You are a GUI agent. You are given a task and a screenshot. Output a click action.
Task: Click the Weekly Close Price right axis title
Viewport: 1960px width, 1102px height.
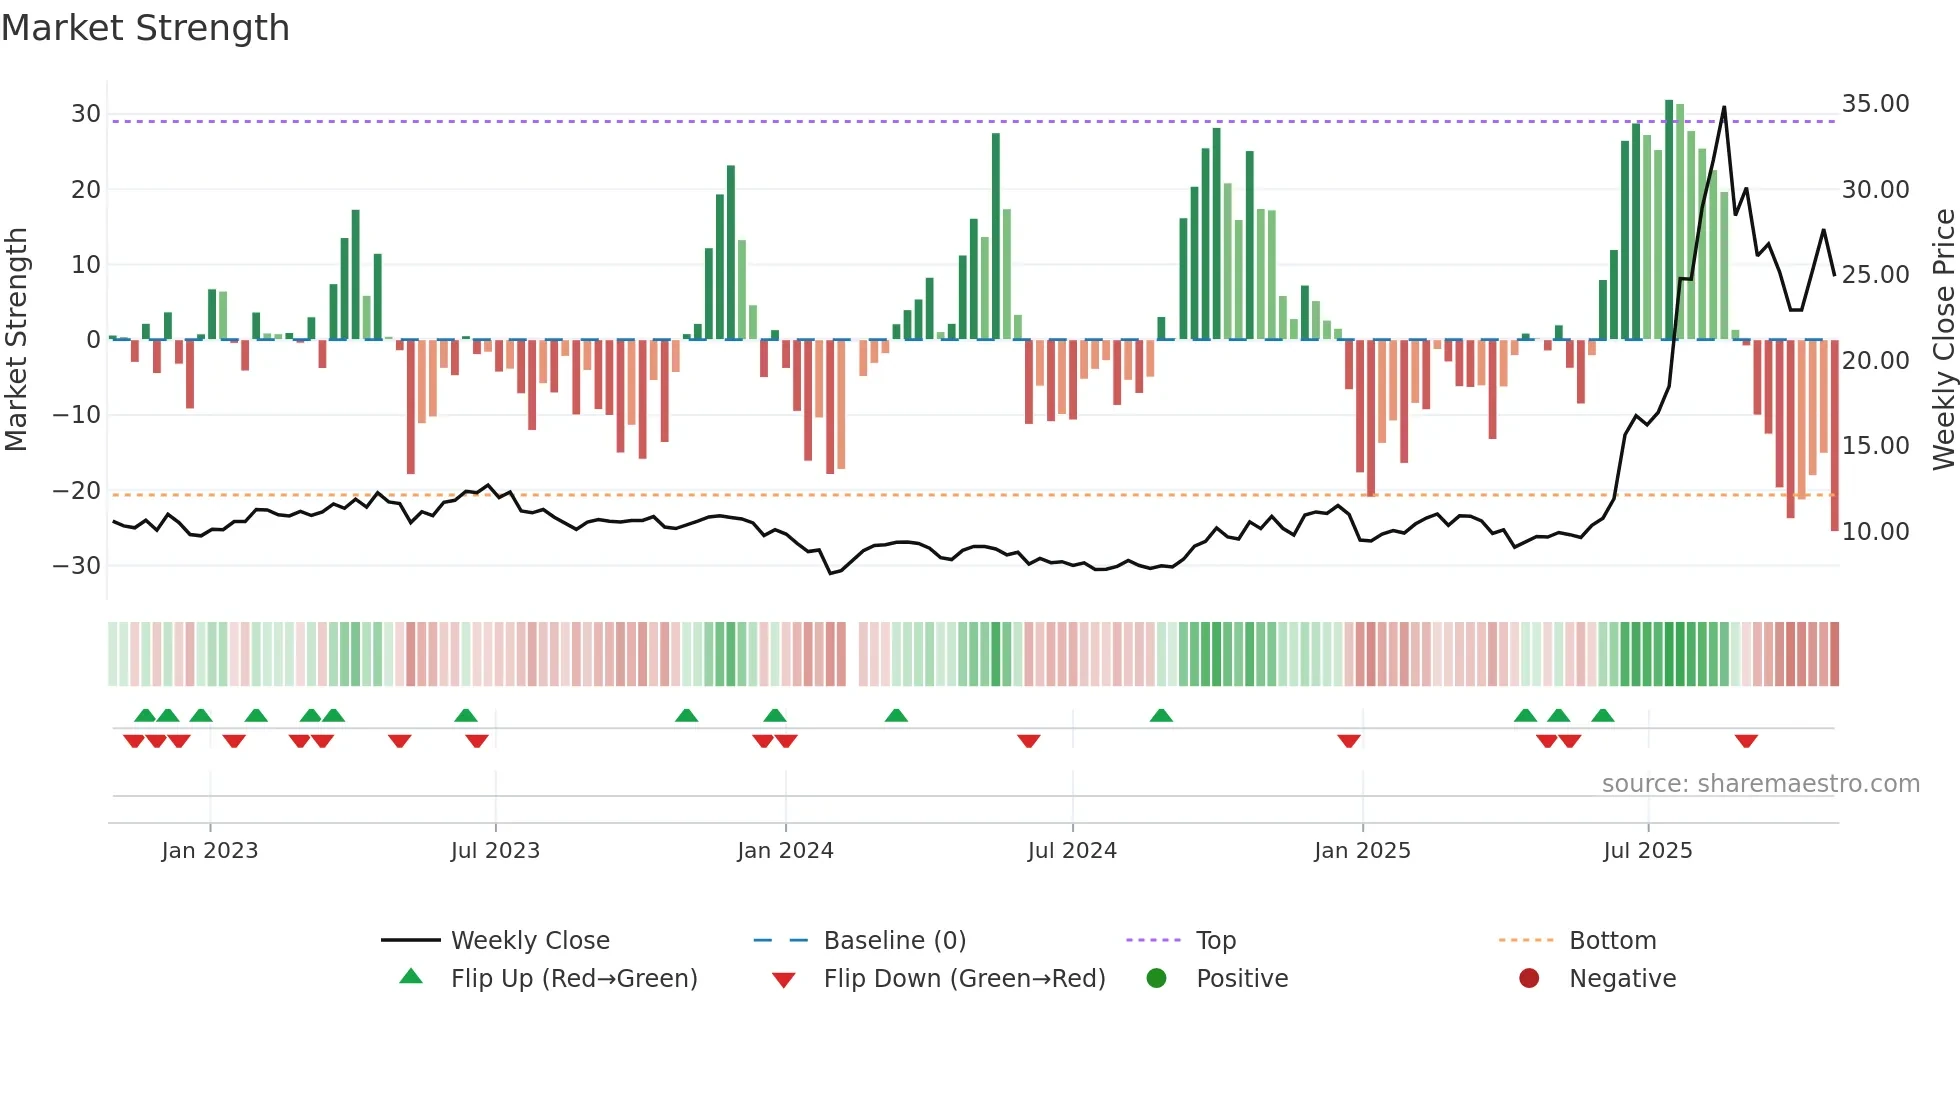(x=1943, y=340)
